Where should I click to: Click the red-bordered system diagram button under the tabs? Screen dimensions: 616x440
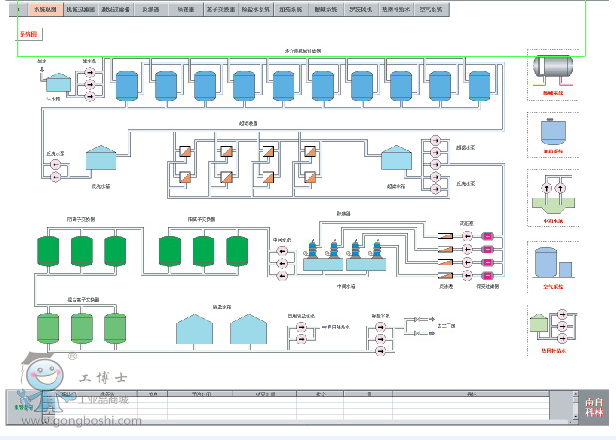click(x=29, y=34)
